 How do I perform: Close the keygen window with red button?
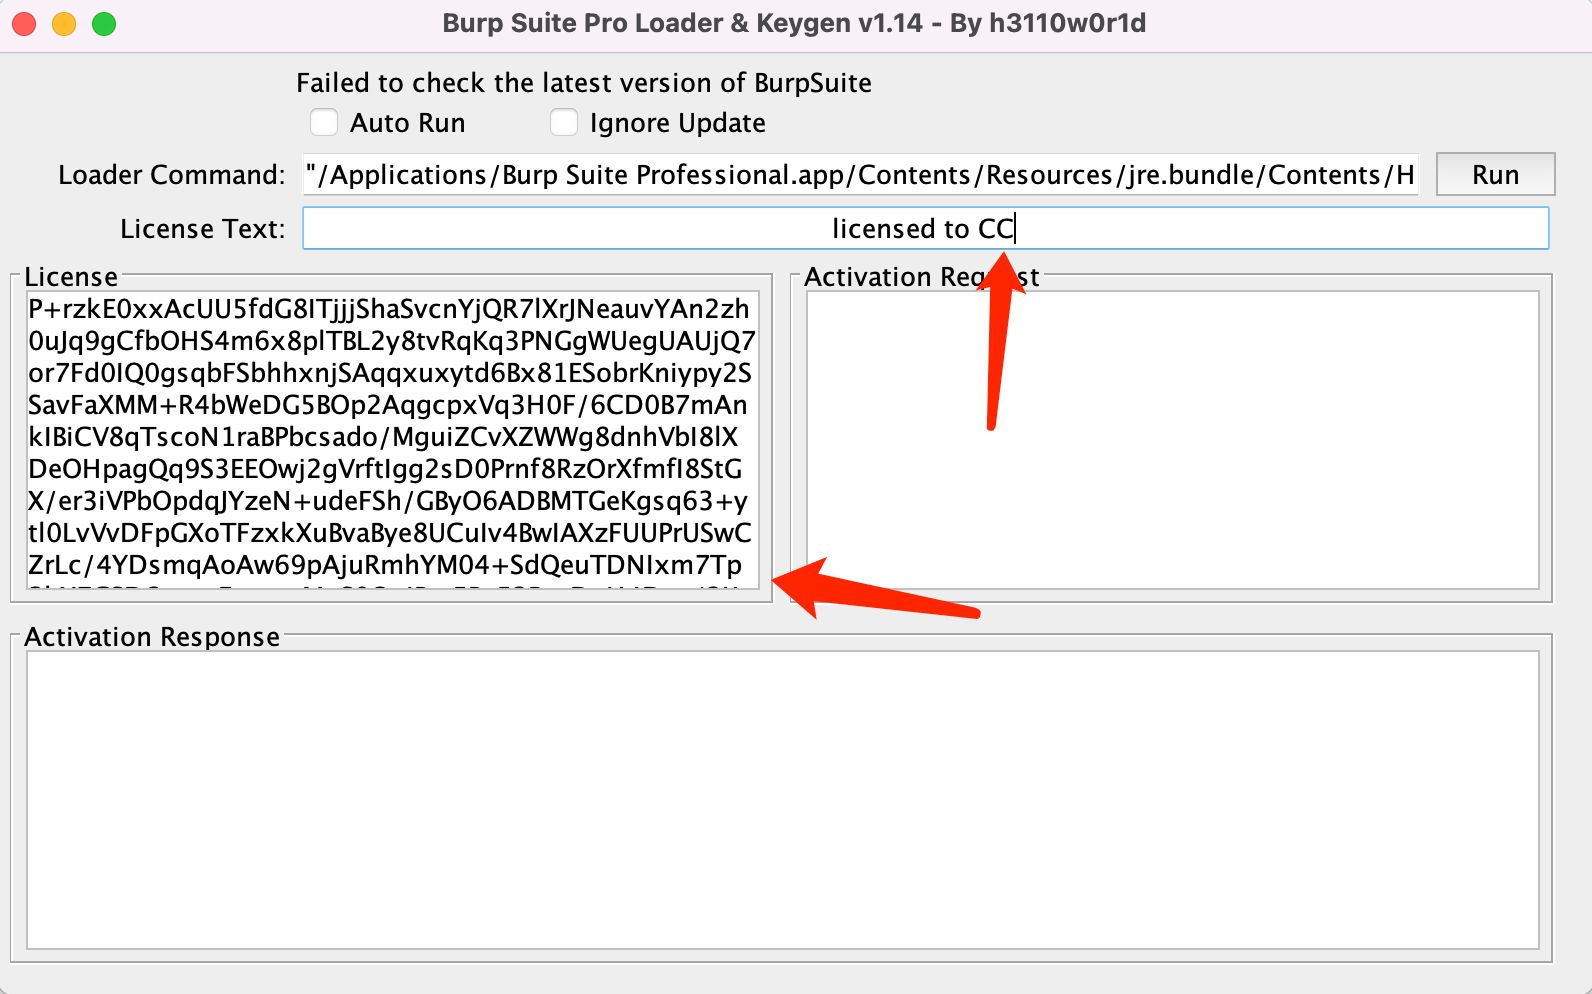[x=24, y=24]
